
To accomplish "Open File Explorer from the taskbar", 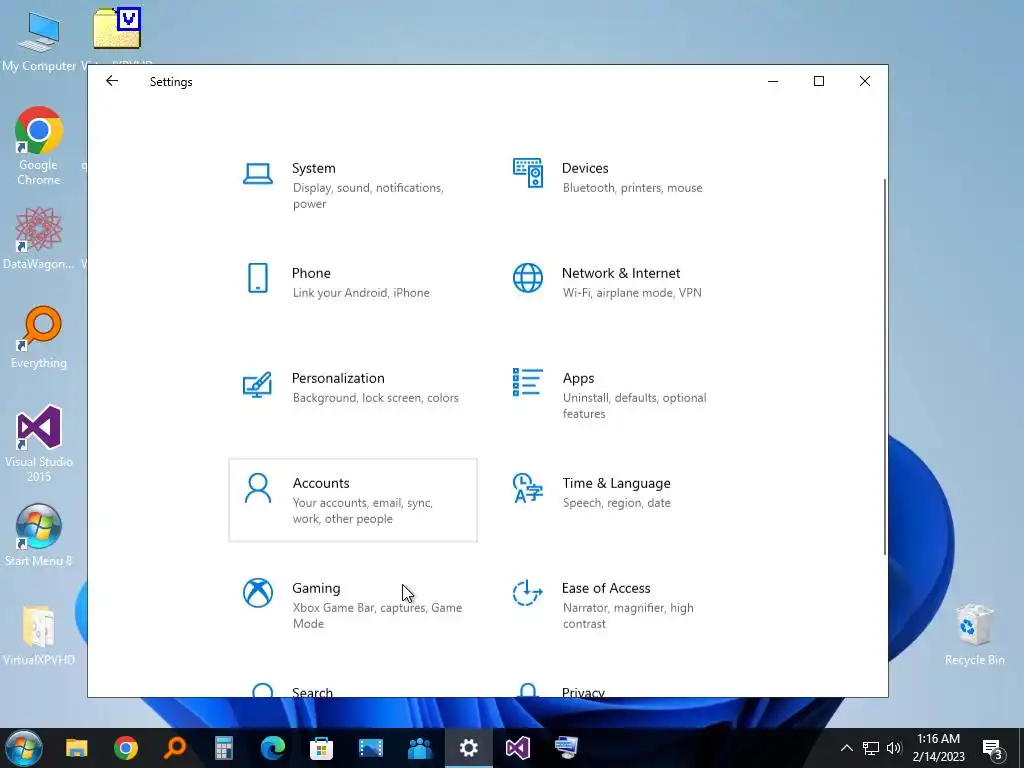I will coord(76,748).
